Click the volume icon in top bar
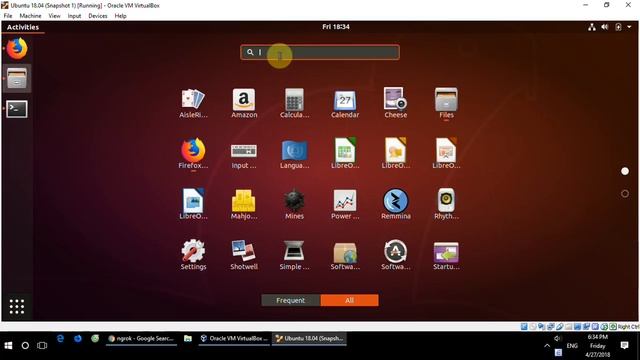Image resolution: width=640 pixels, height=360 pixels. tap(604, 27)
